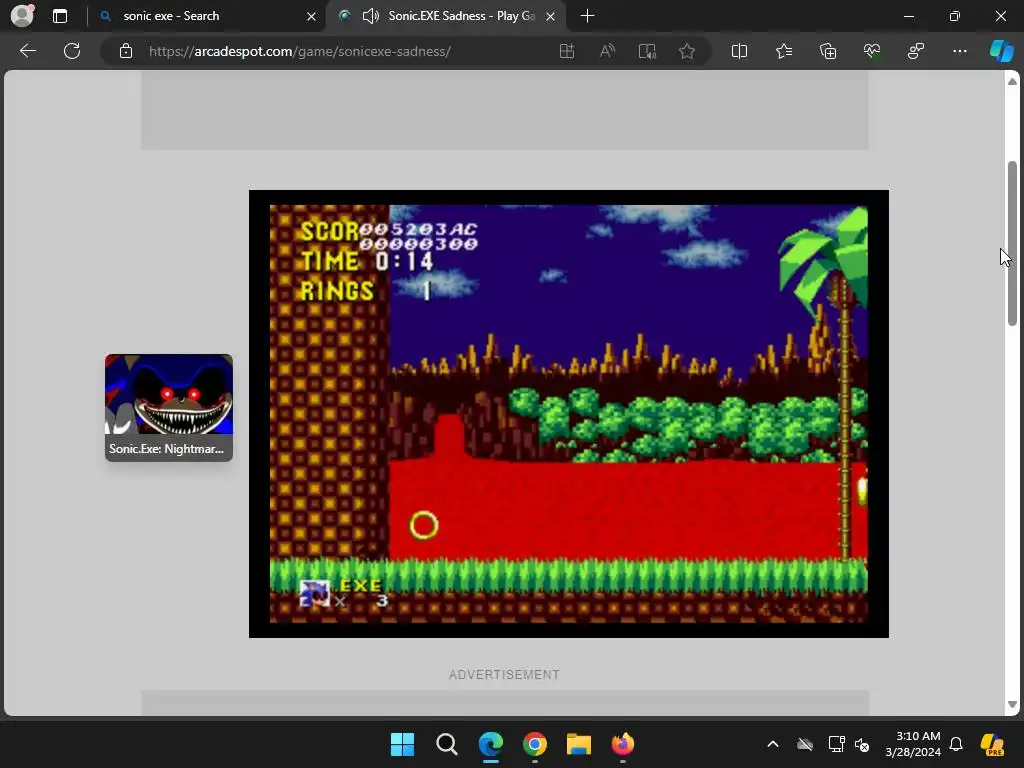Viewport: 1024px width, 768px height.
Task: Click inside the Sonic.EXE game screen
Action: [568, 413]
